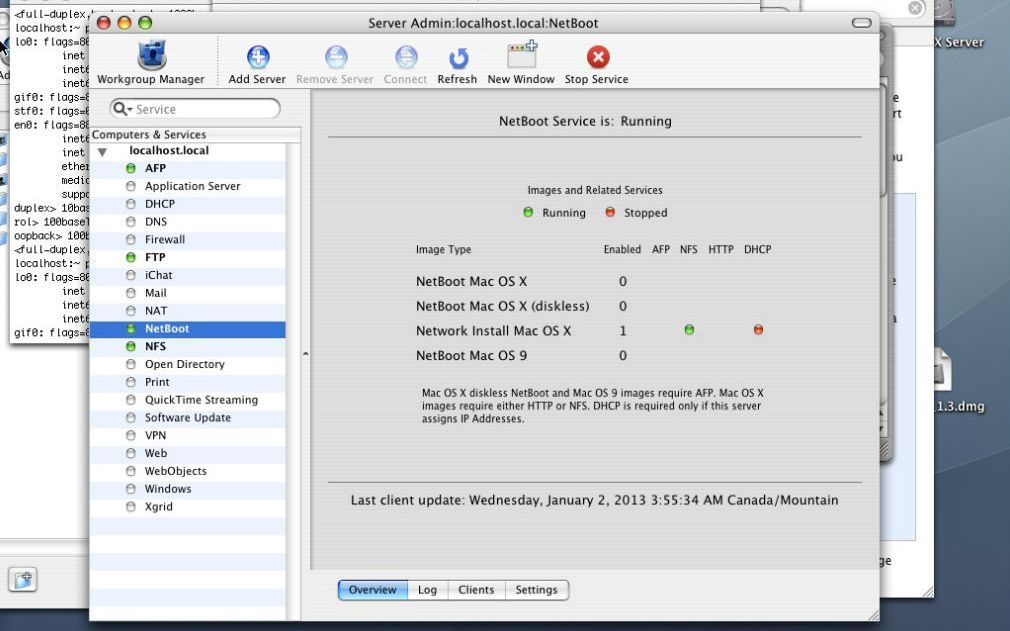Image resolution: width=1010 pixels, height=631 pixels.
Task: Click the search magnifier in Service field
Action: pyautogui.click(x=121, y=109)
